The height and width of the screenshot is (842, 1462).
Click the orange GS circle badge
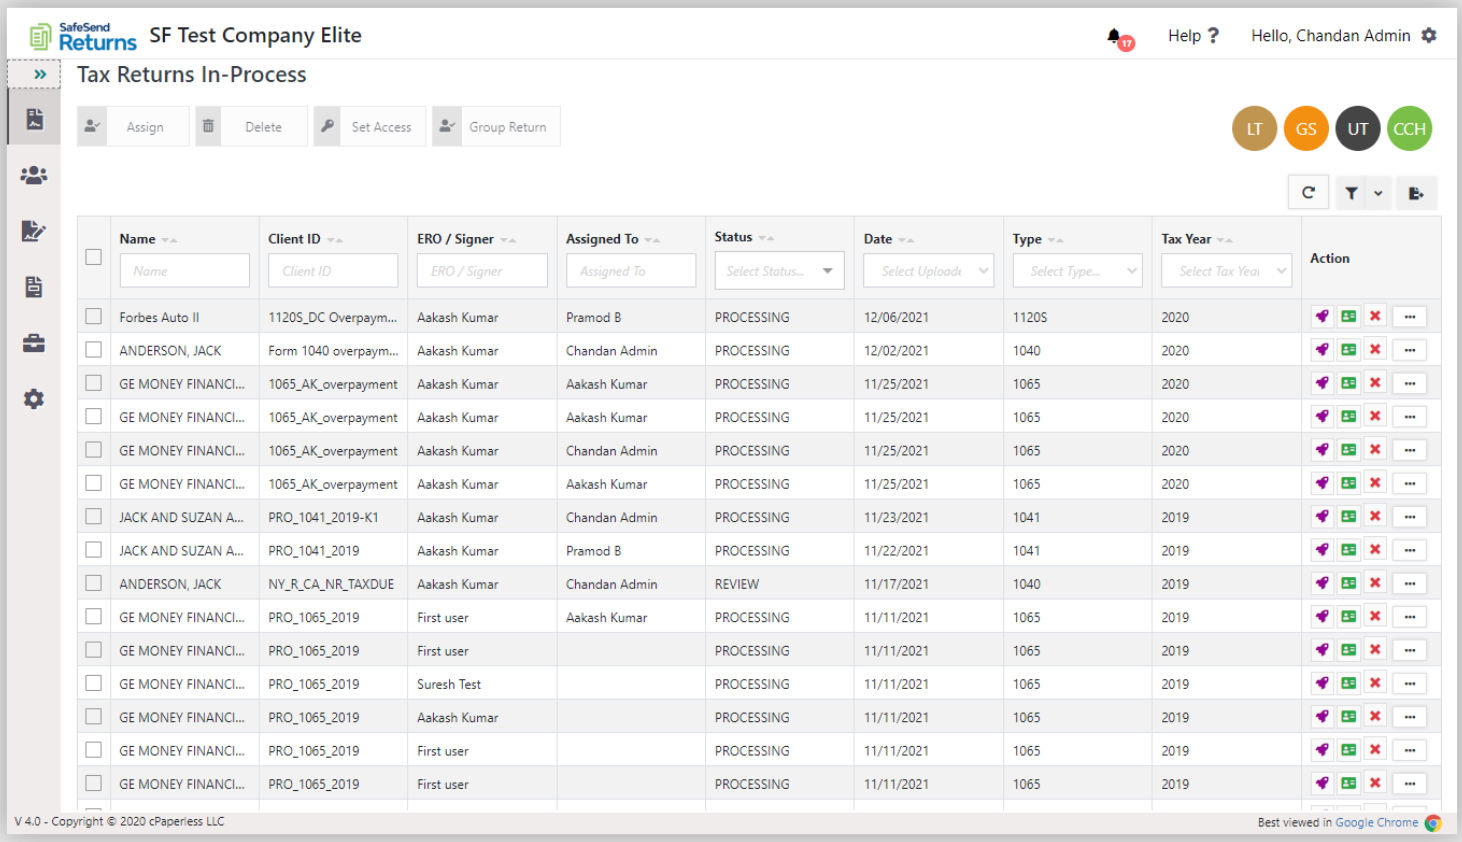point(1306,129)
